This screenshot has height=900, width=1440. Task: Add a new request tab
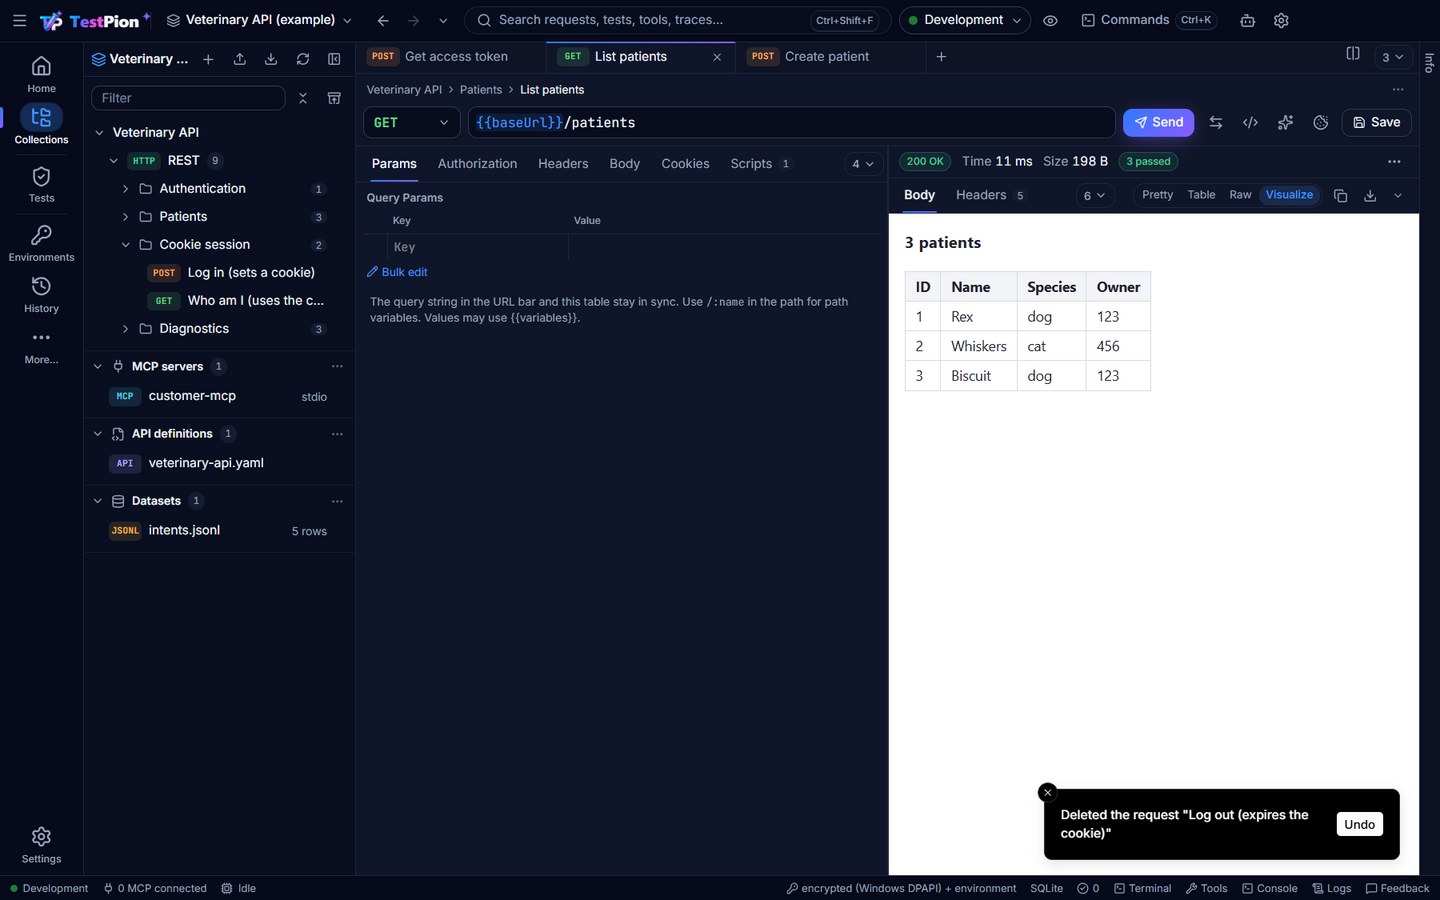tap(941, 57)
